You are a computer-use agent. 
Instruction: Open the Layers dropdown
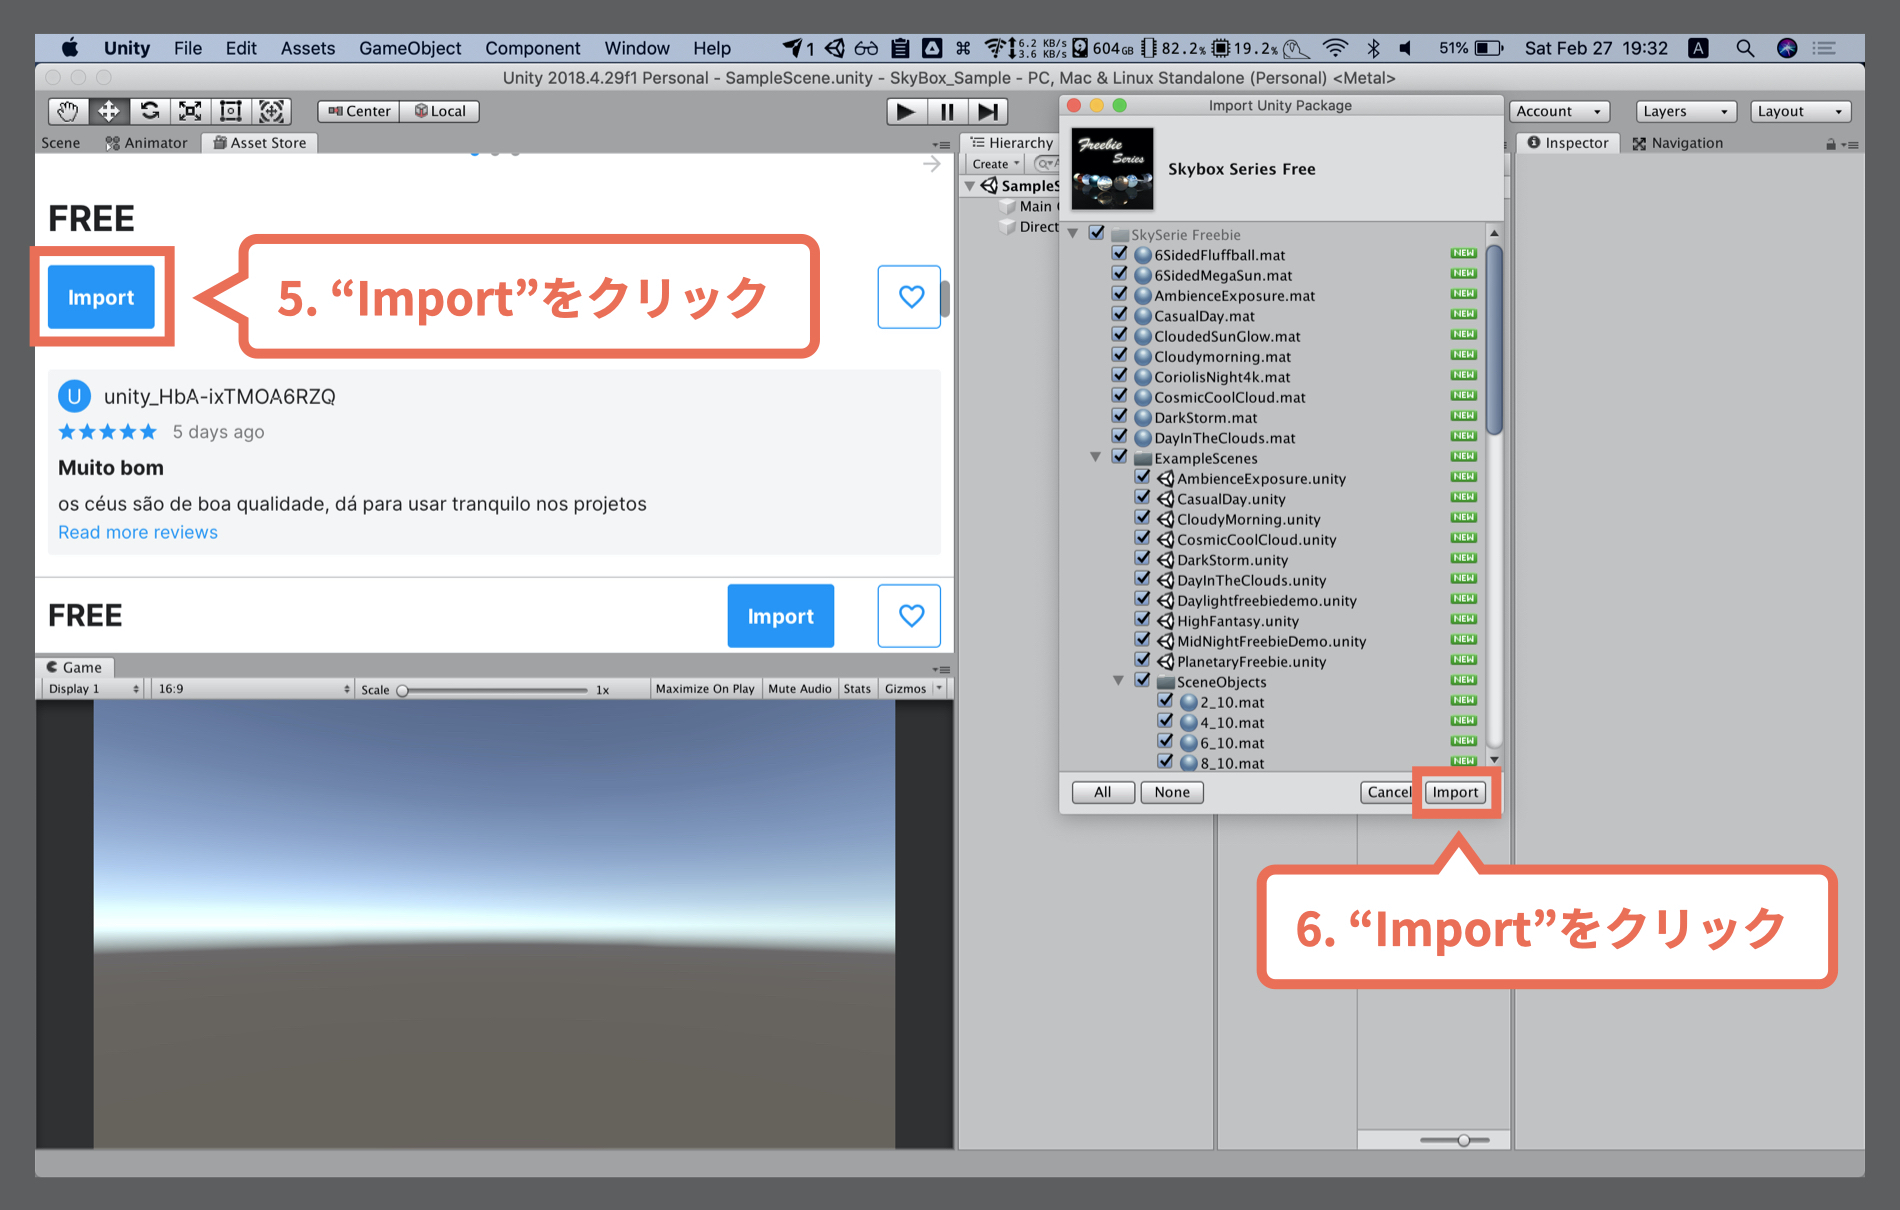pos(1686,111)
